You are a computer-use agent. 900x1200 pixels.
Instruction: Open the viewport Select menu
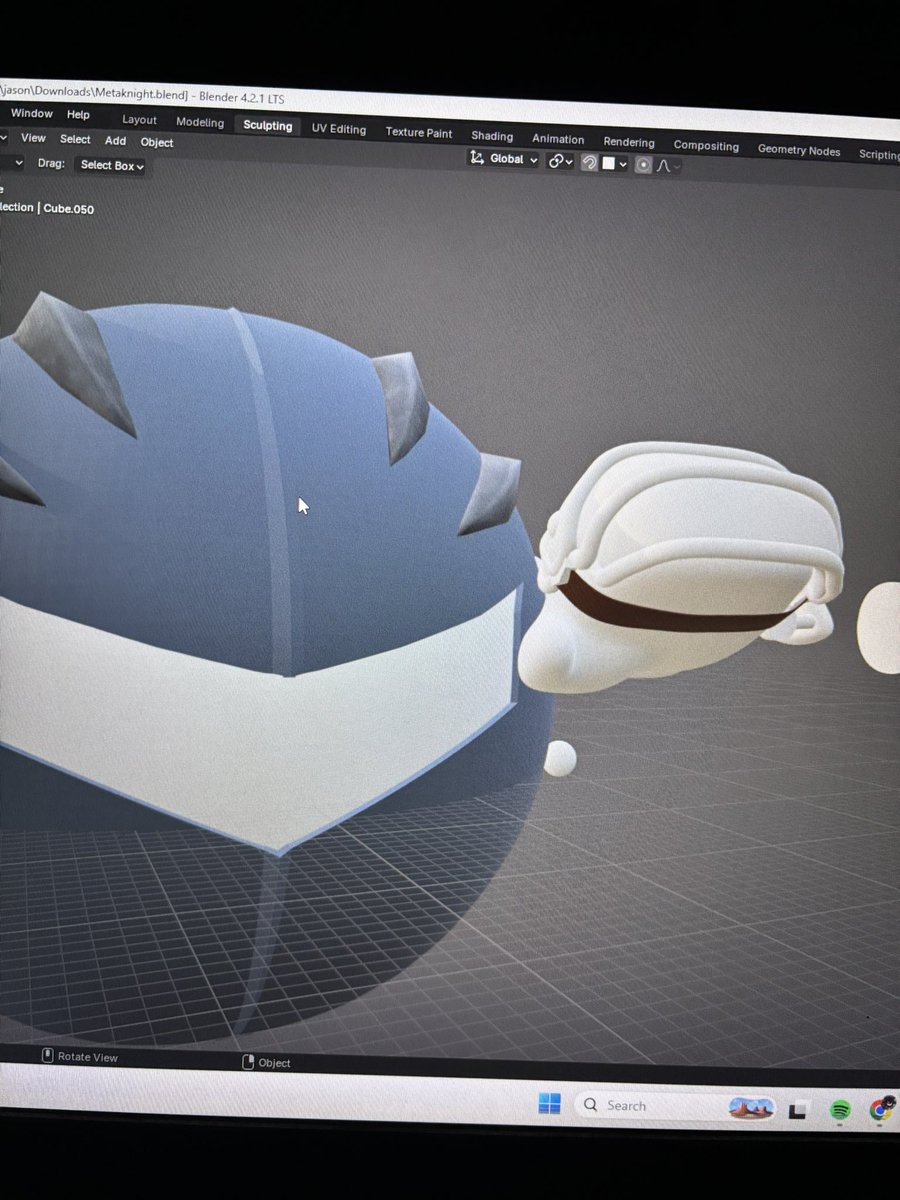(75, 140)
